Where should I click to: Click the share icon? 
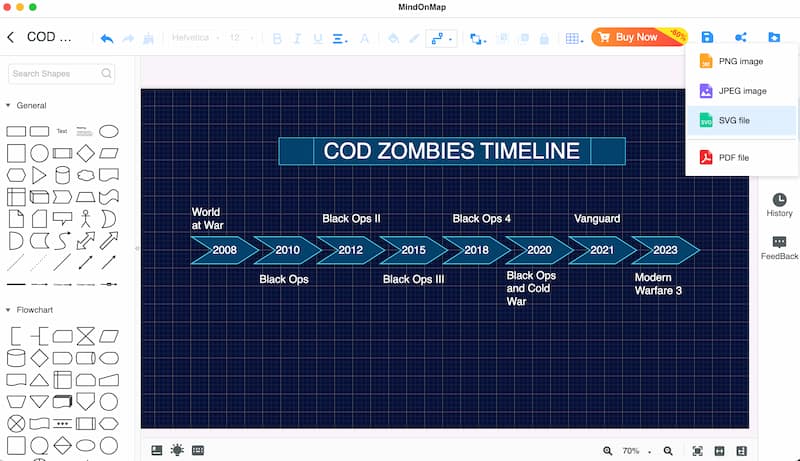[x=741, y=37]
